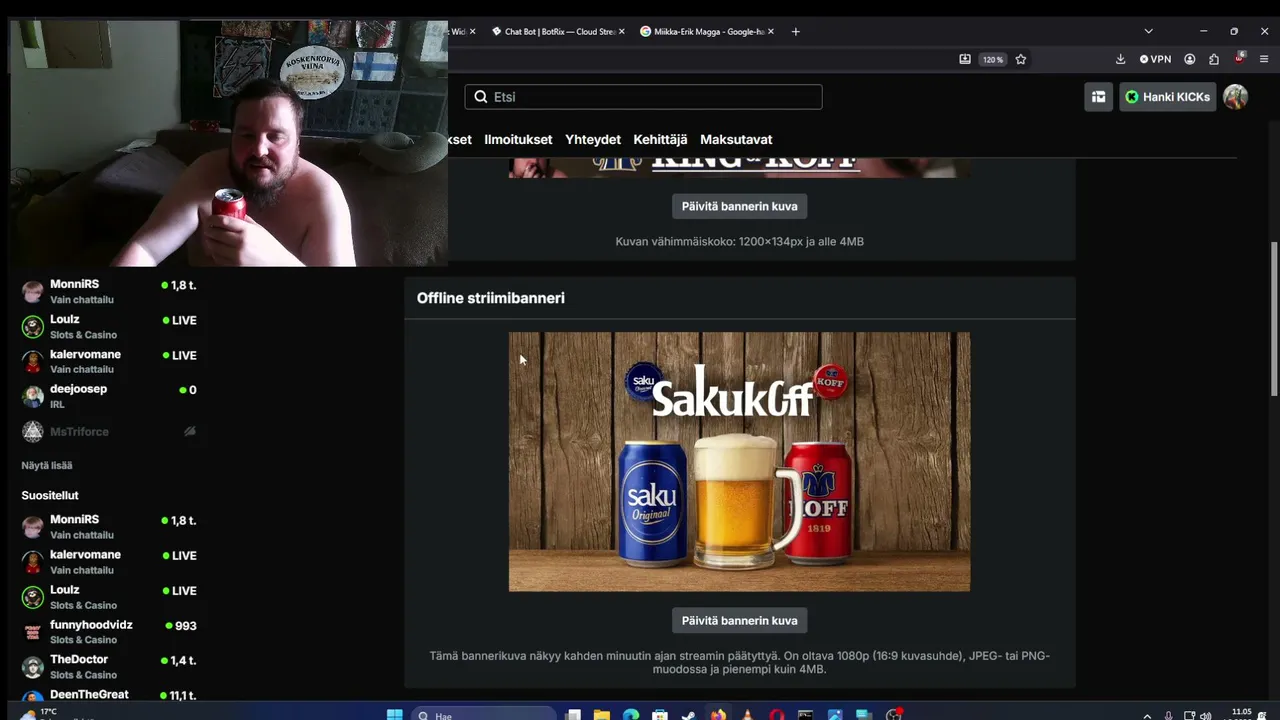The height and width of the screenshot is (720, 1280).
Task: Open the VPN extension button
Action: 1155,59
